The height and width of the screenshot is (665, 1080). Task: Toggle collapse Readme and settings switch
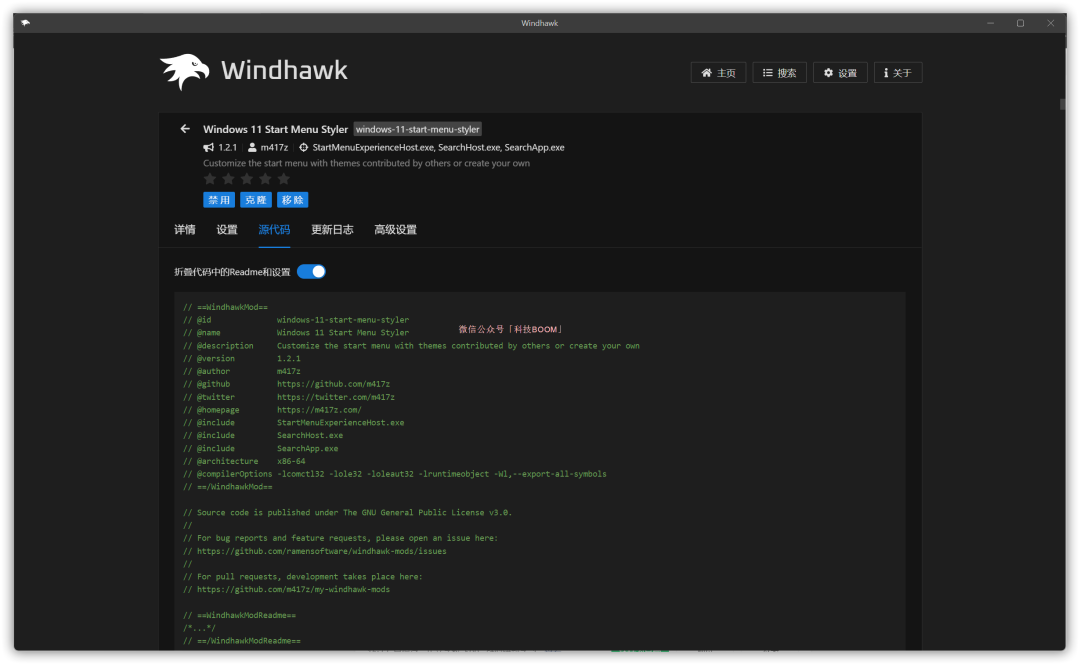click(311, 272)
